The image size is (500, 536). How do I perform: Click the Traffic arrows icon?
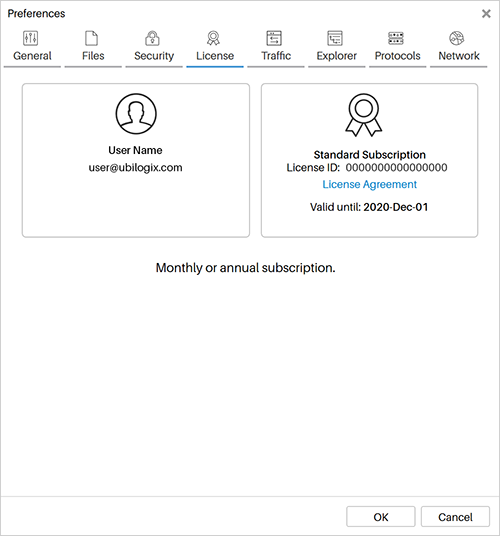(x=274, y=38)
